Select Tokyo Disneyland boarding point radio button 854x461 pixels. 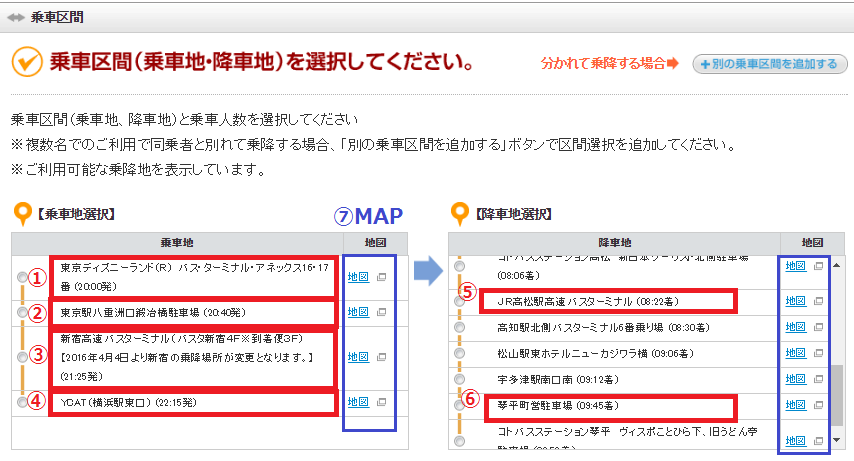pos(22,277)
